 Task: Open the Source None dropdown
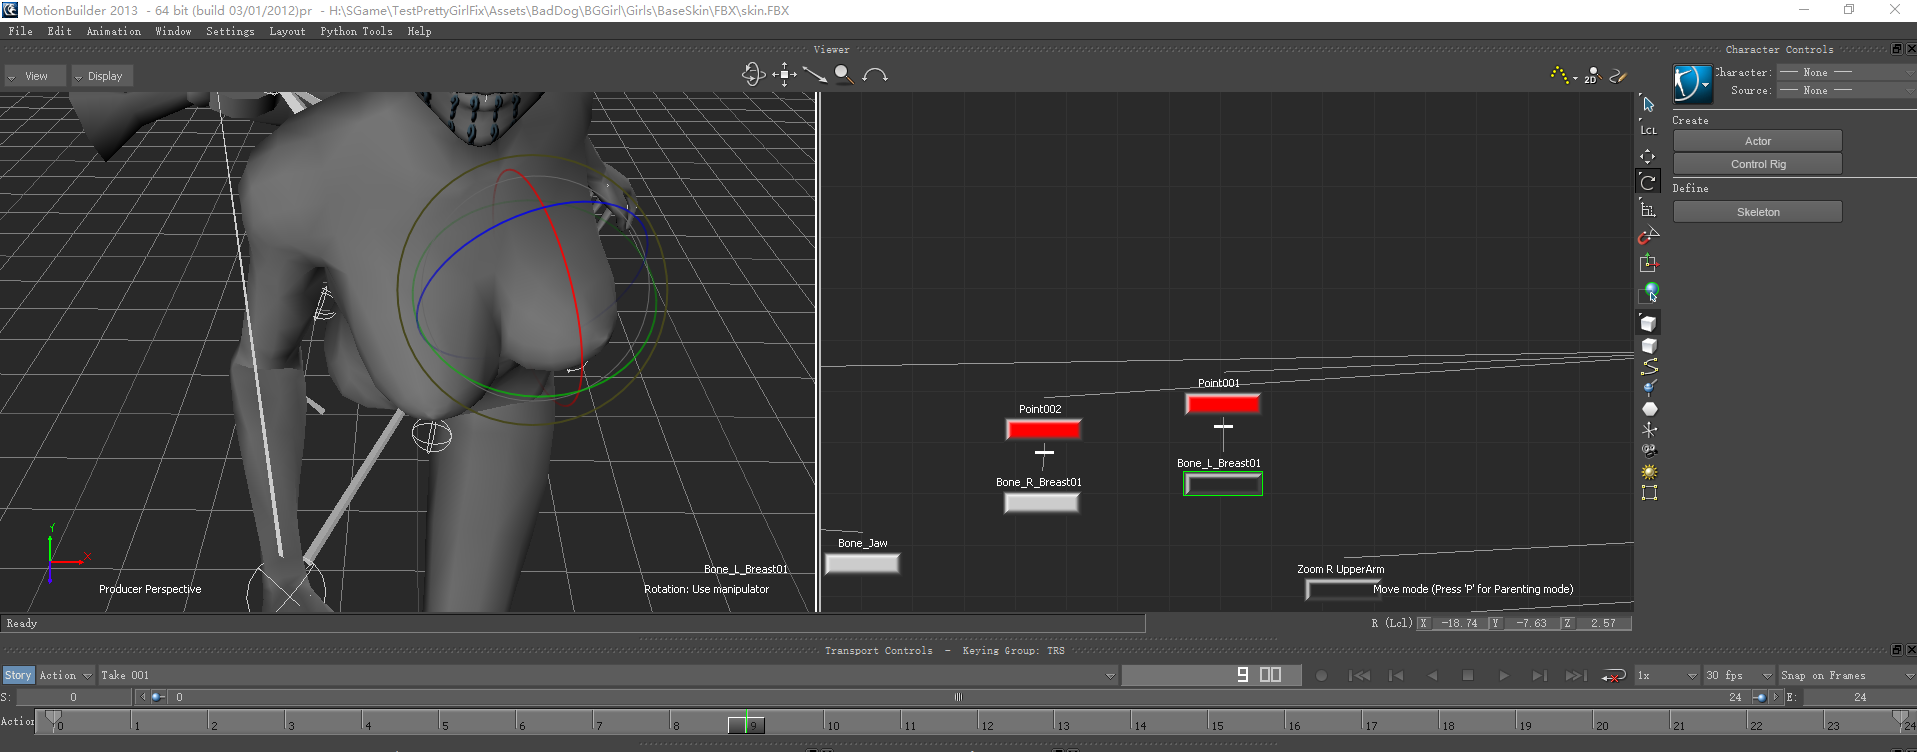coord(1845,90)
